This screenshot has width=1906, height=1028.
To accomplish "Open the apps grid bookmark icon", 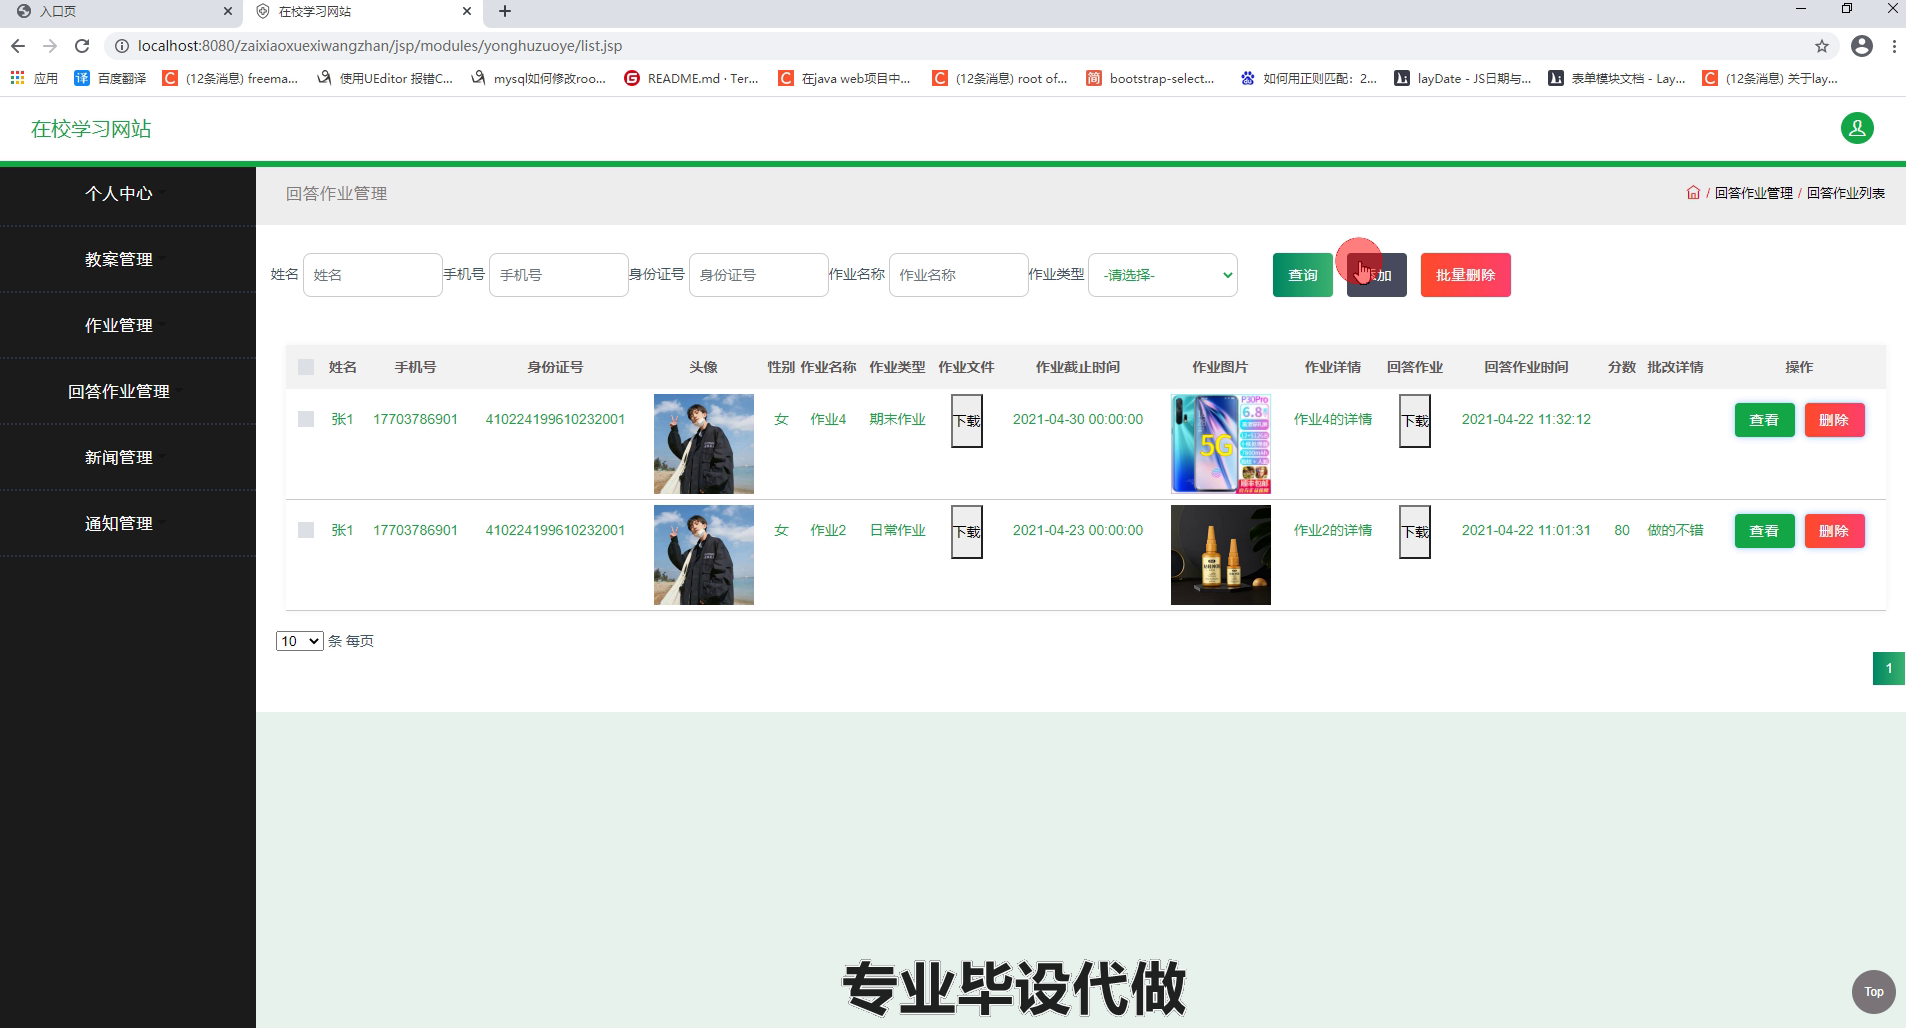I will 17,78.
